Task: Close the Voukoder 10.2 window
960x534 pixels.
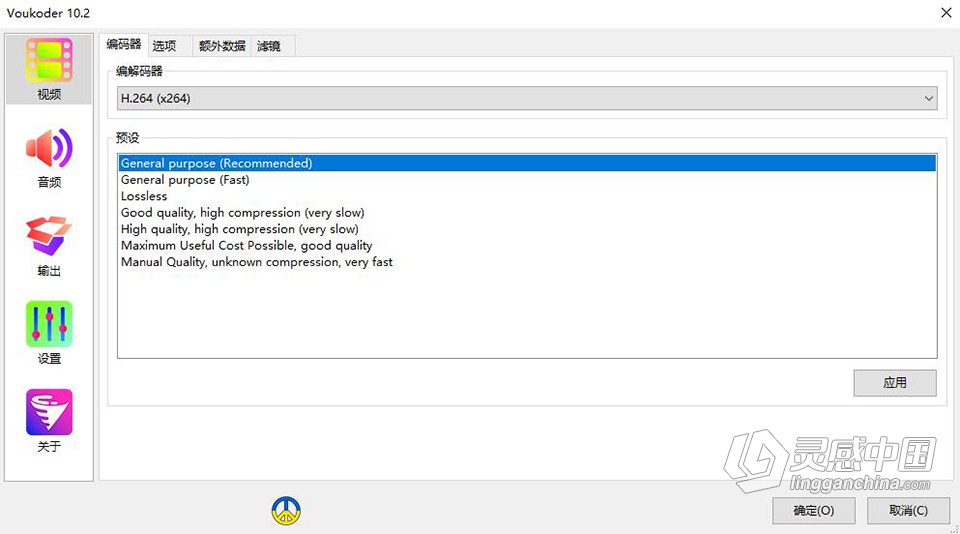Action: click(946, 13)
